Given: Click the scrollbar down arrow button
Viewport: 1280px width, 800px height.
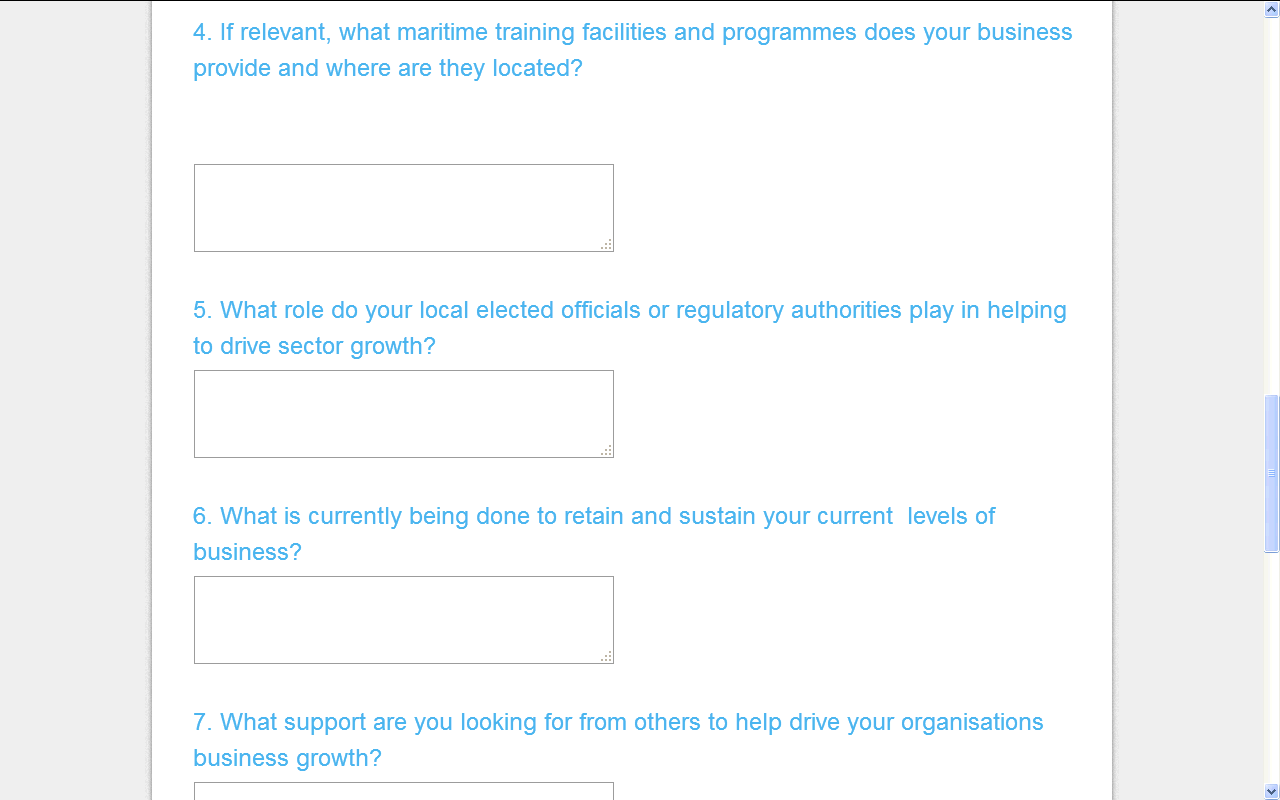Looking at the screenshot, I should point(1271,791).
